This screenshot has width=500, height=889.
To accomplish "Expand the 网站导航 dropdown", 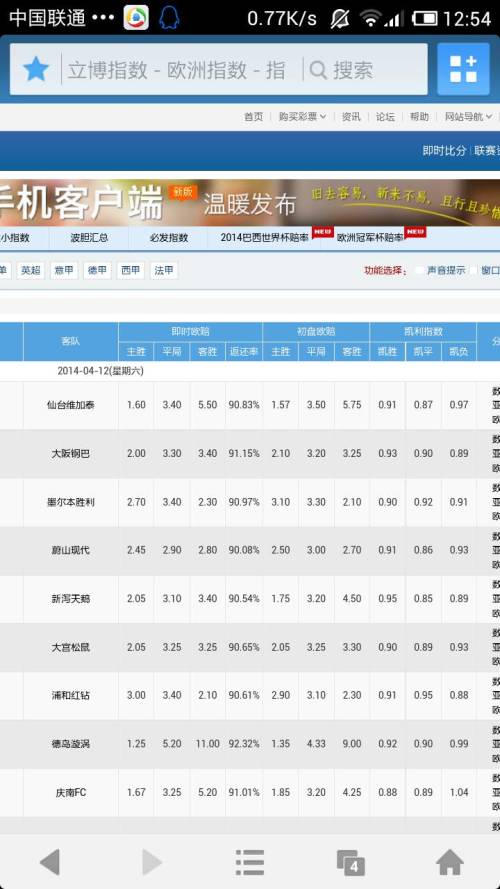I will pos(468,117).
